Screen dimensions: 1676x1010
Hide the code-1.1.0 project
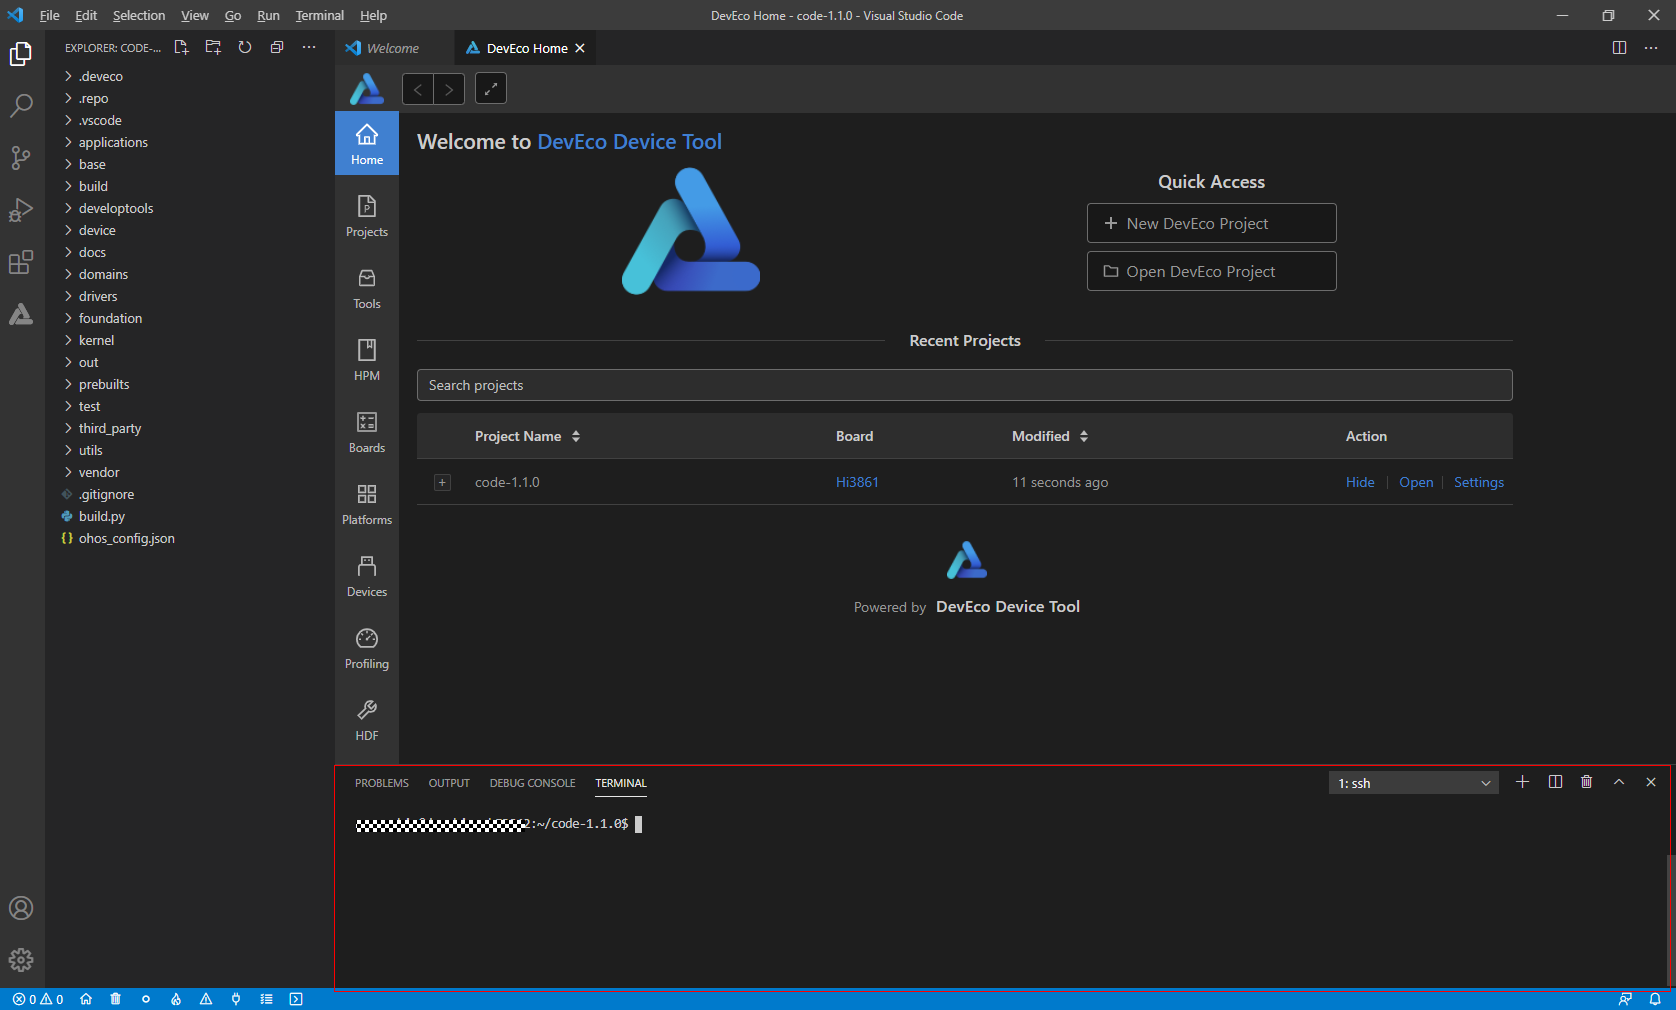click(x=1360, y=482)
